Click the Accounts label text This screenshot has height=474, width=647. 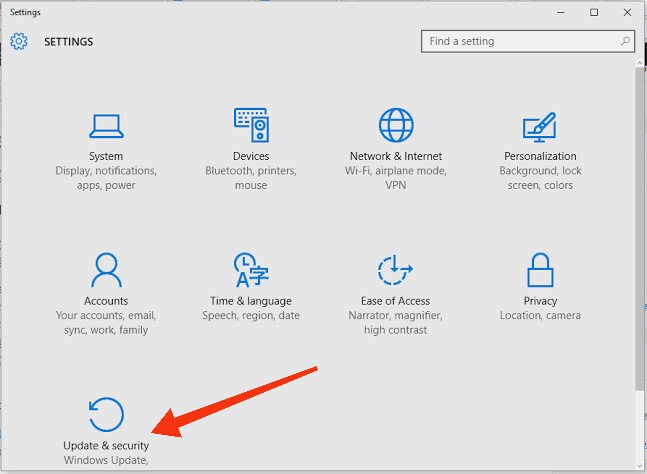click(x=106, y=301)
